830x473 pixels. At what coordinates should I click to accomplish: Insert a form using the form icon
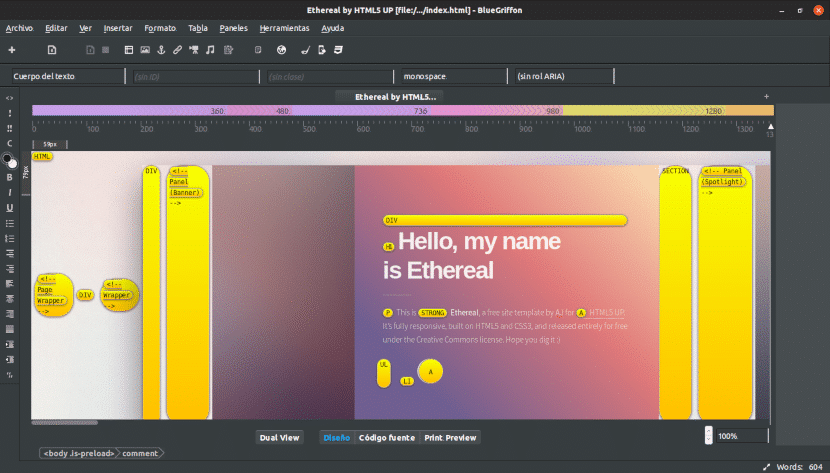click(228, 50)
